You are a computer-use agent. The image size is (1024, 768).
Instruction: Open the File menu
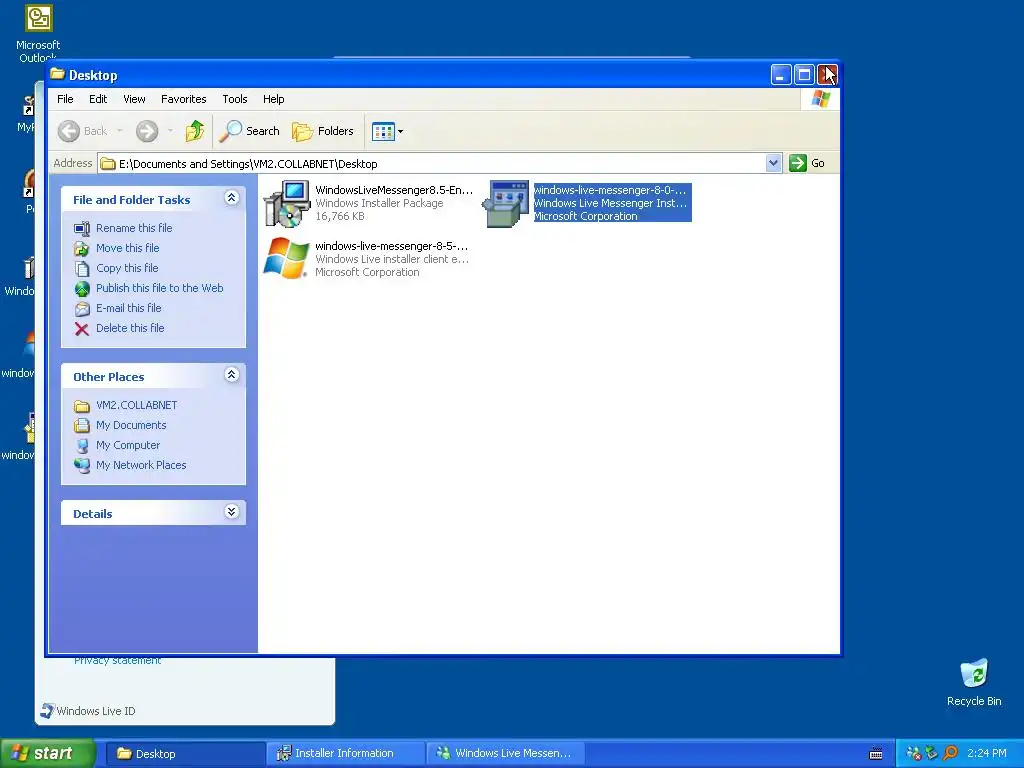pyautogui.click(x=65, y=99)
